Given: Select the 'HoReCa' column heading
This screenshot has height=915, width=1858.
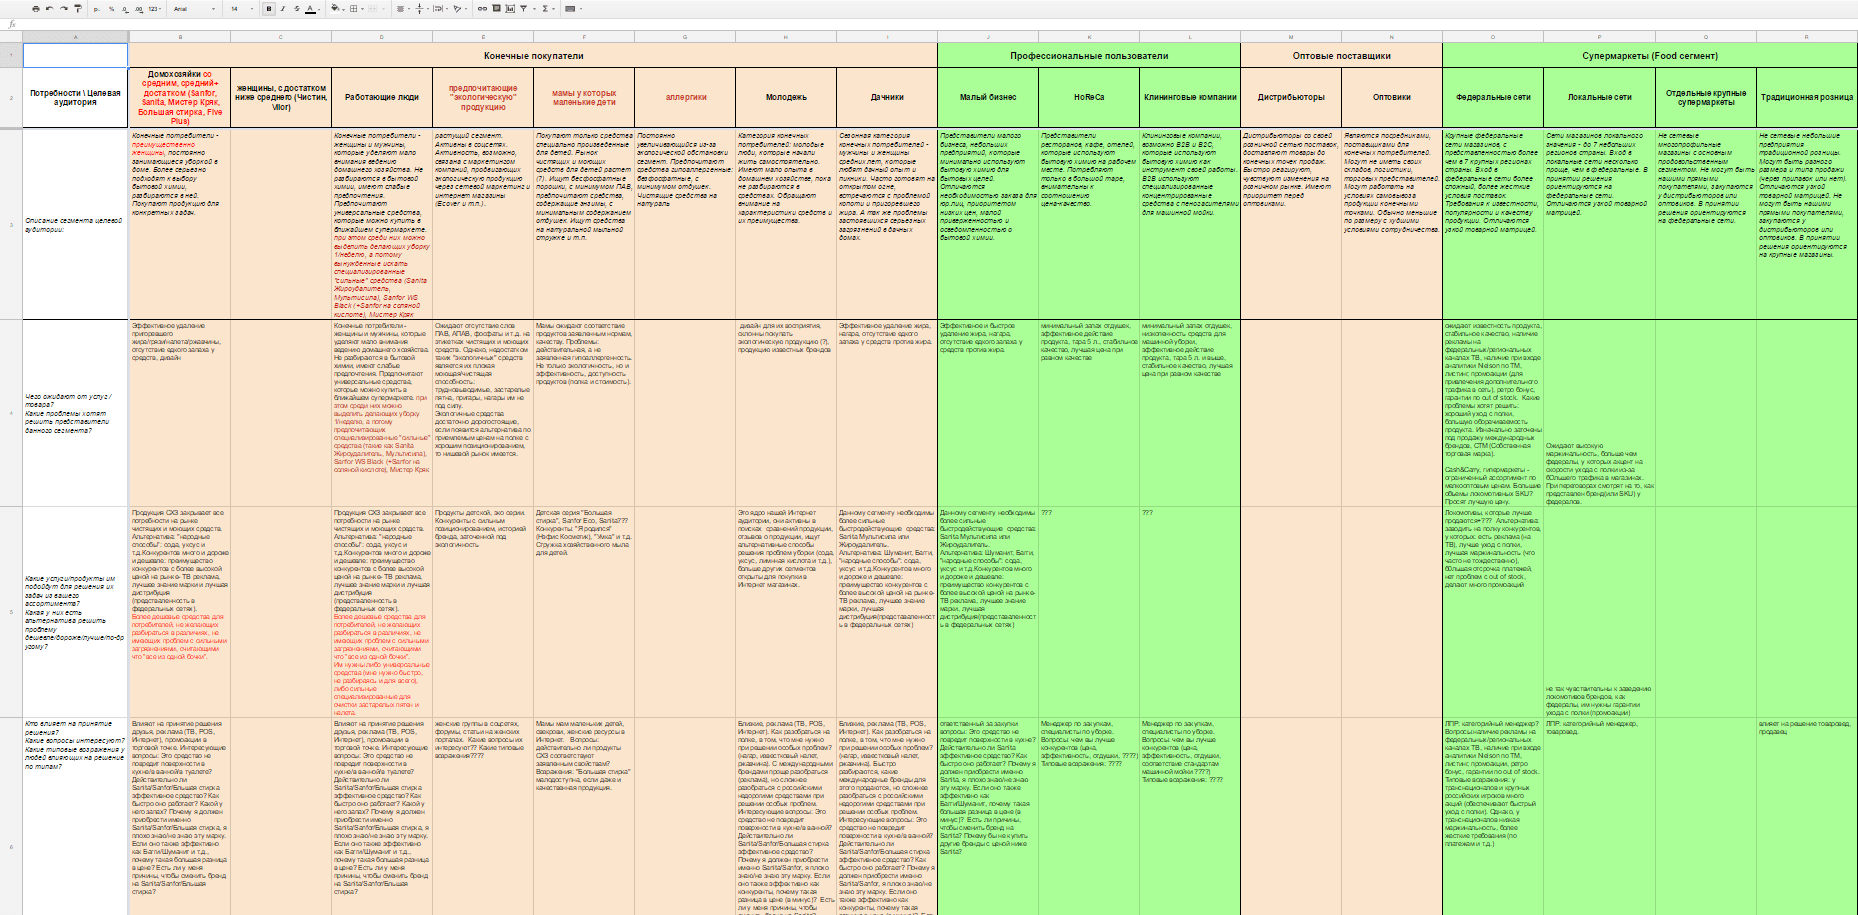Looking at the screenshot, I should pos(1089,97).
